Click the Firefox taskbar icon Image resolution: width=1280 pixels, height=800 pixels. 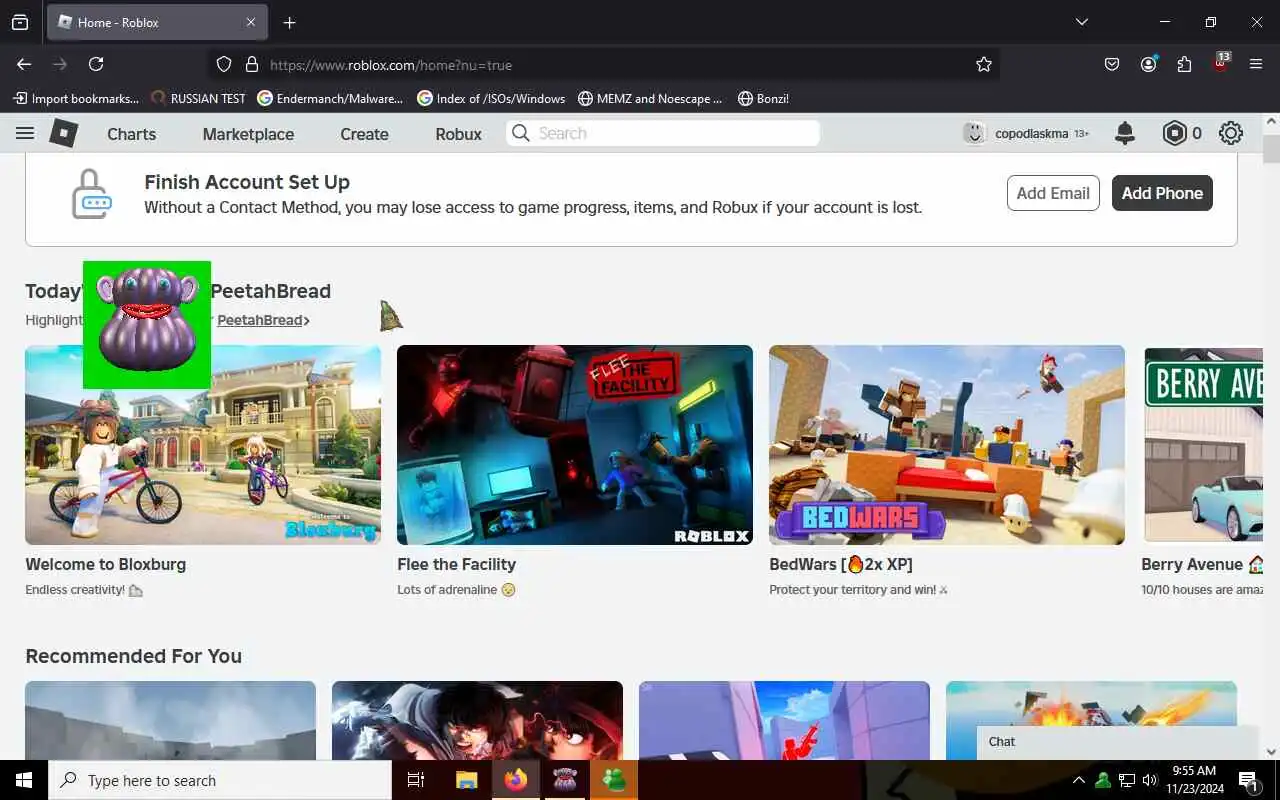pyautogui.click(x=515, y=780)
